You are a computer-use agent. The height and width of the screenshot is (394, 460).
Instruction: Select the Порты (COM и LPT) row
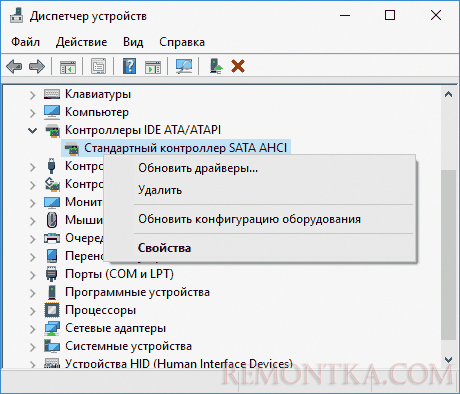[x=119, y=274]
